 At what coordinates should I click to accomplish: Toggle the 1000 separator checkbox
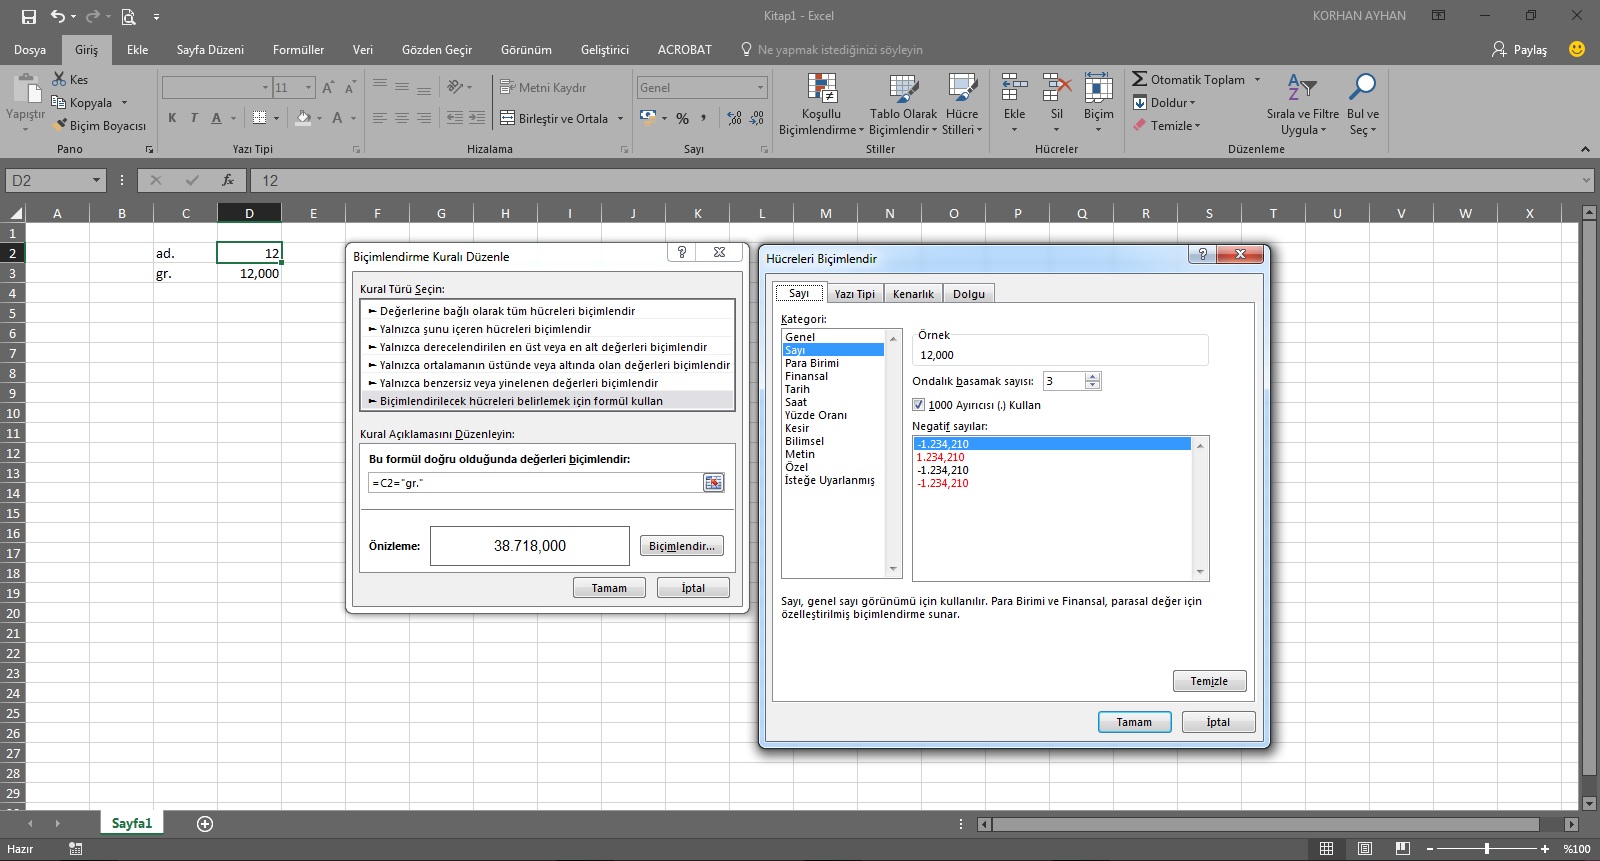[x=919, y=405]
